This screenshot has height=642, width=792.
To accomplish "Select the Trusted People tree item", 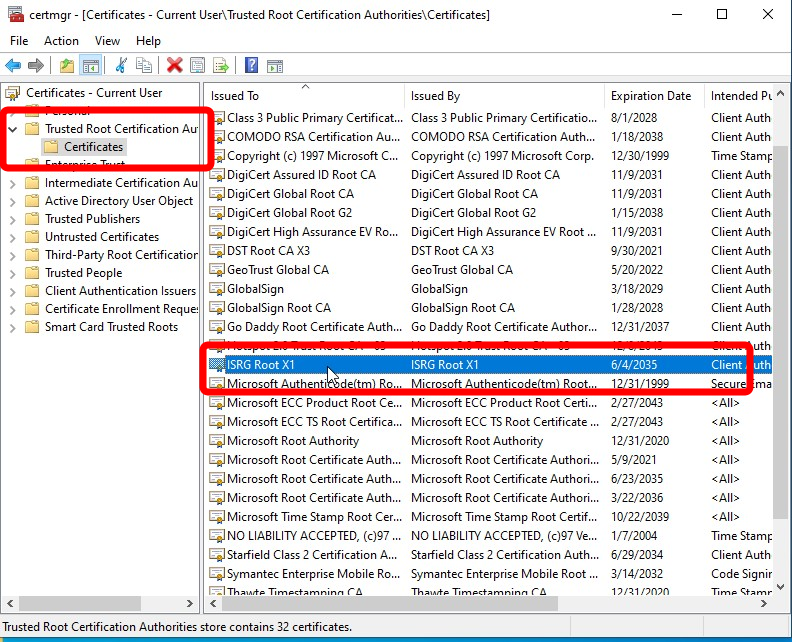I will (x=83, y=273).
